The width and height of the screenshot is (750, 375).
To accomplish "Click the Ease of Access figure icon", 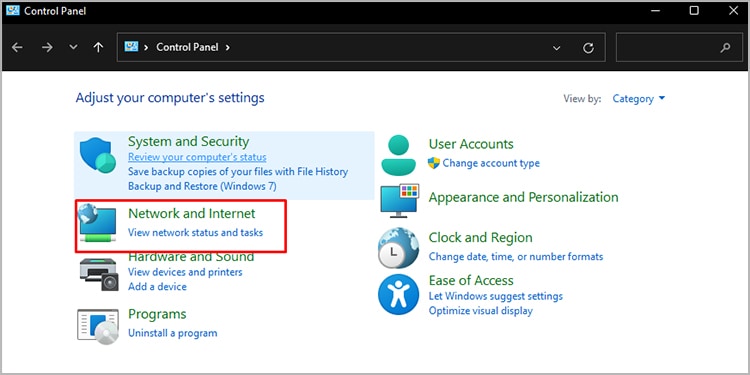I will 398,294.
